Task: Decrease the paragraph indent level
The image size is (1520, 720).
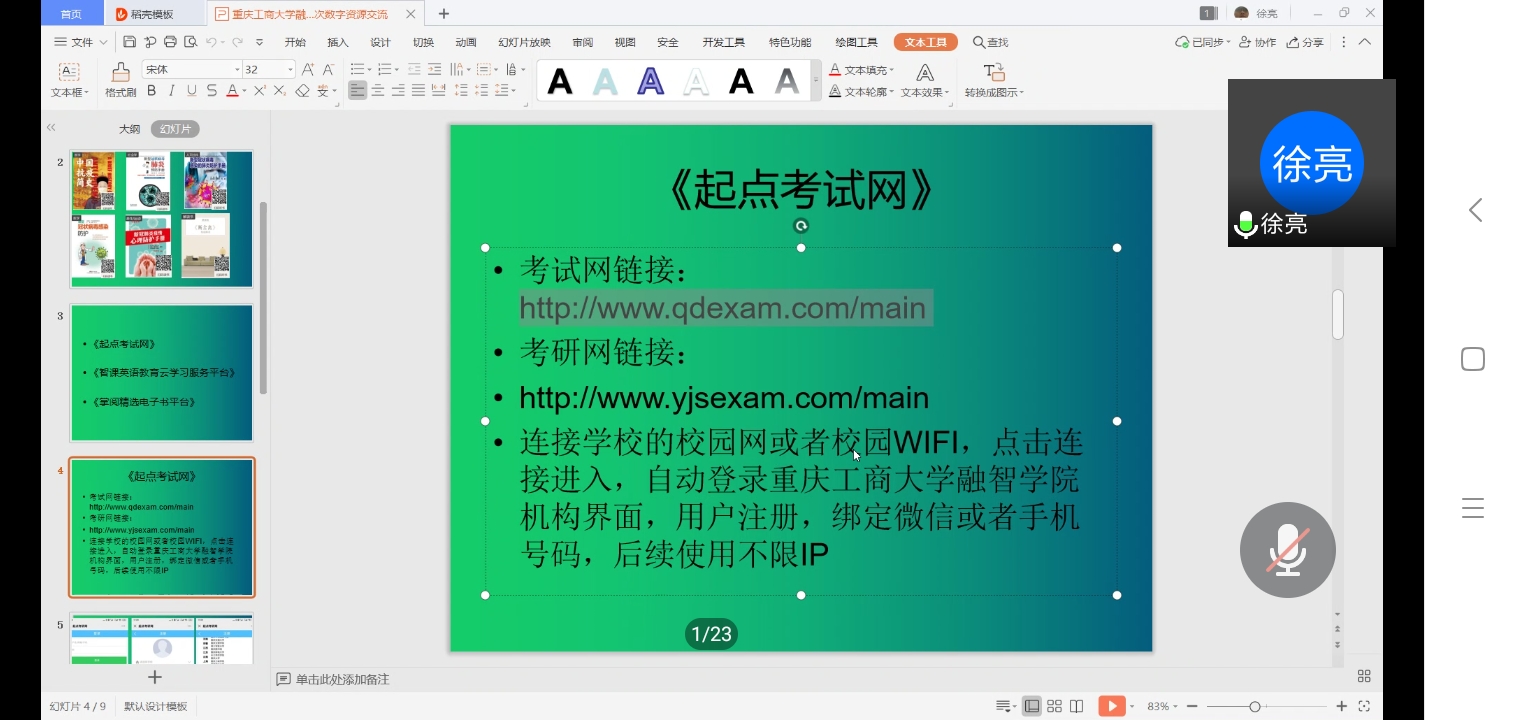Action: 414,69
